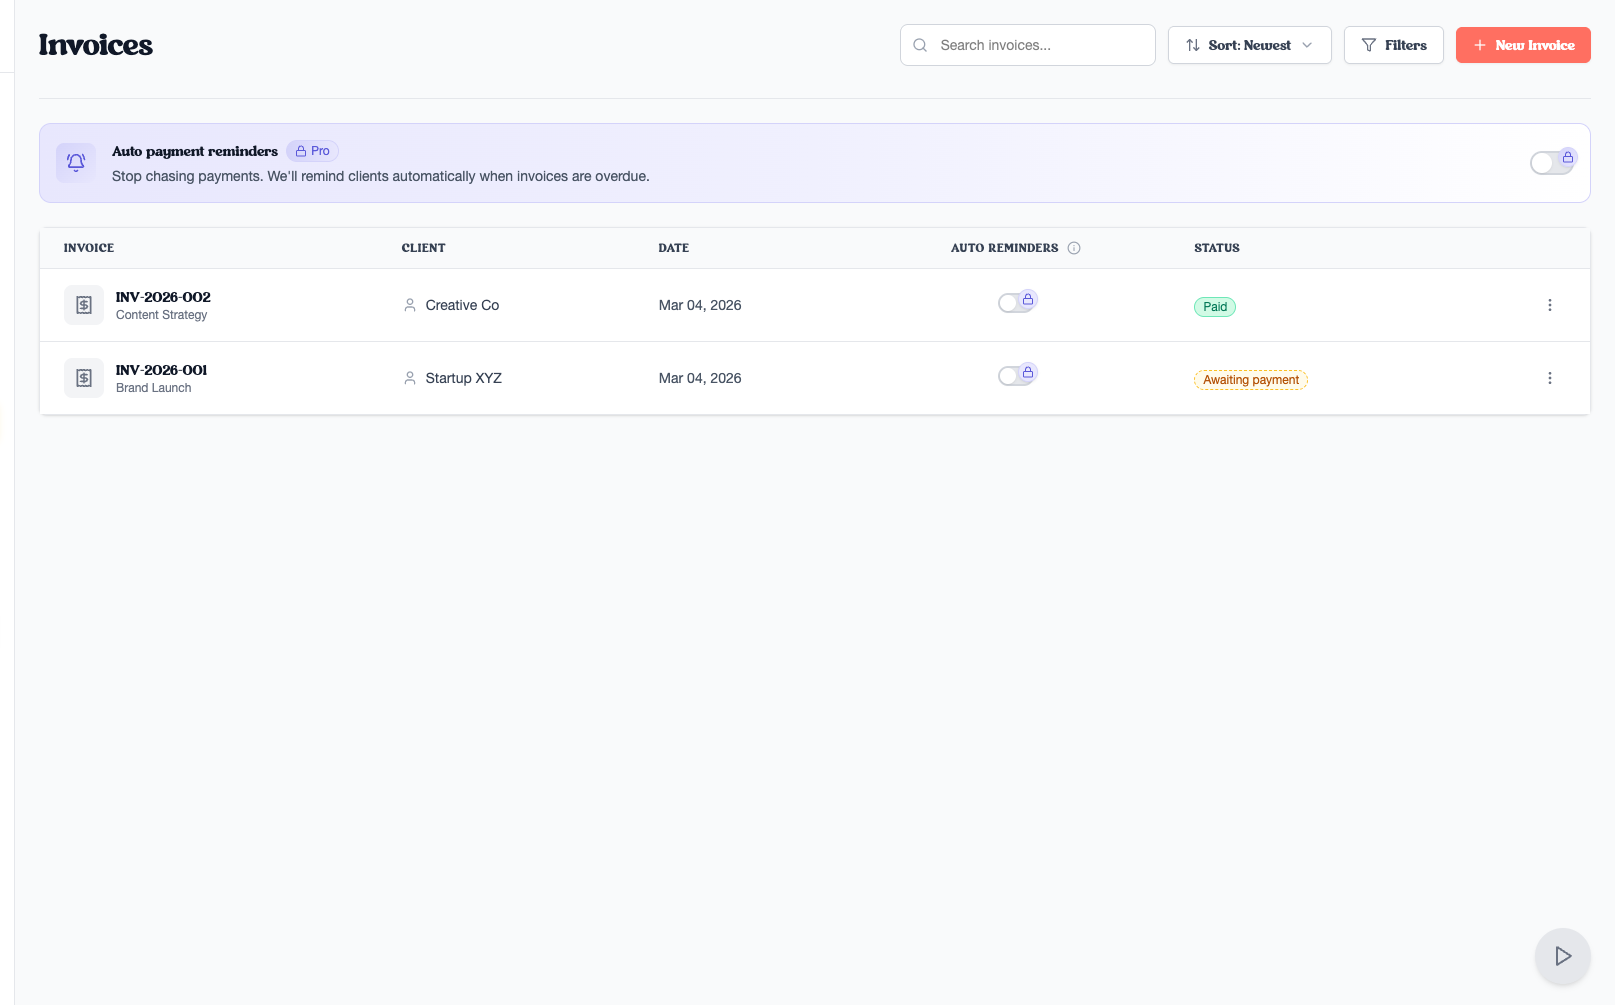1615x1005 pixels.
Task: Click the bell icon in reminders banner
Action: pyautogui.click(x=76, y=162)
